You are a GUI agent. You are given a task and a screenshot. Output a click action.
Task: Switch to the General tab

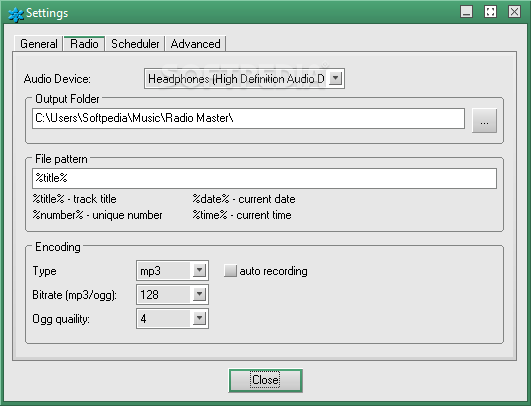point(39,44)
